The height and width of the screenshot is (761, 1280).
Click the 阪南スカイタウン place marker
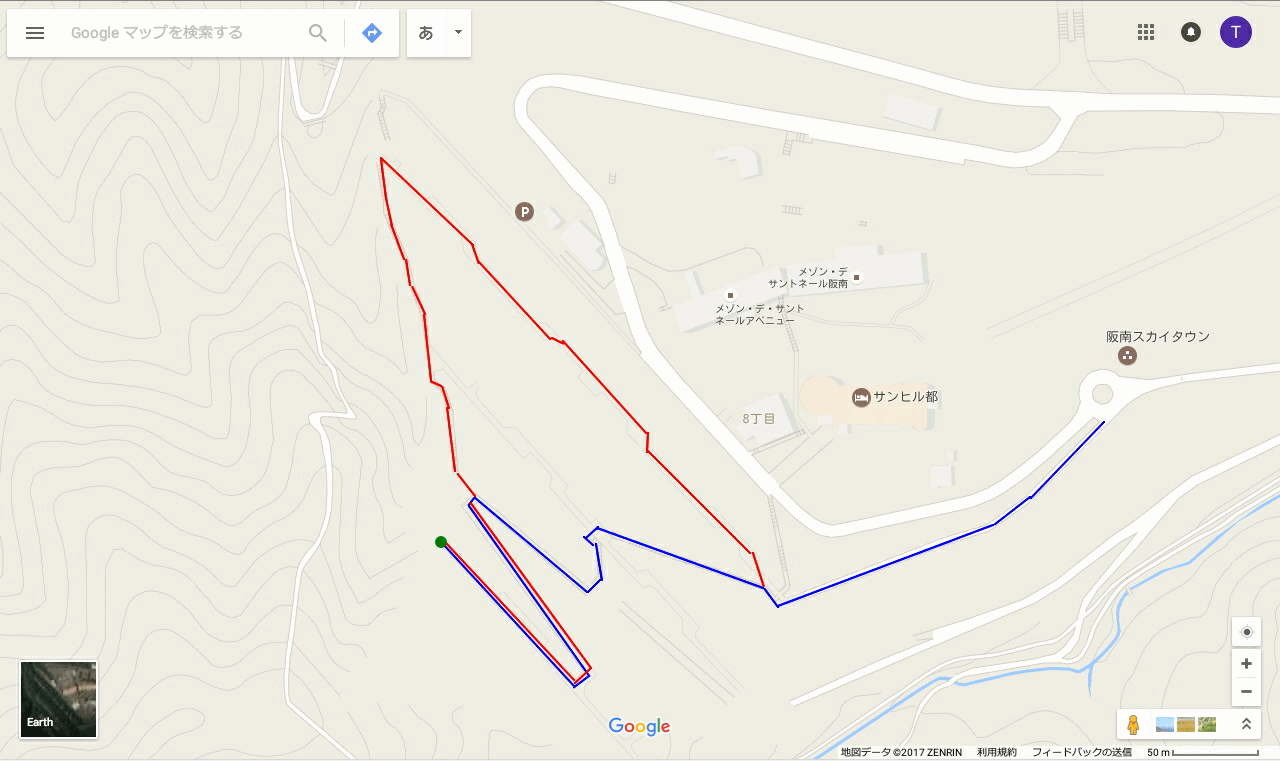(1127, 356)
